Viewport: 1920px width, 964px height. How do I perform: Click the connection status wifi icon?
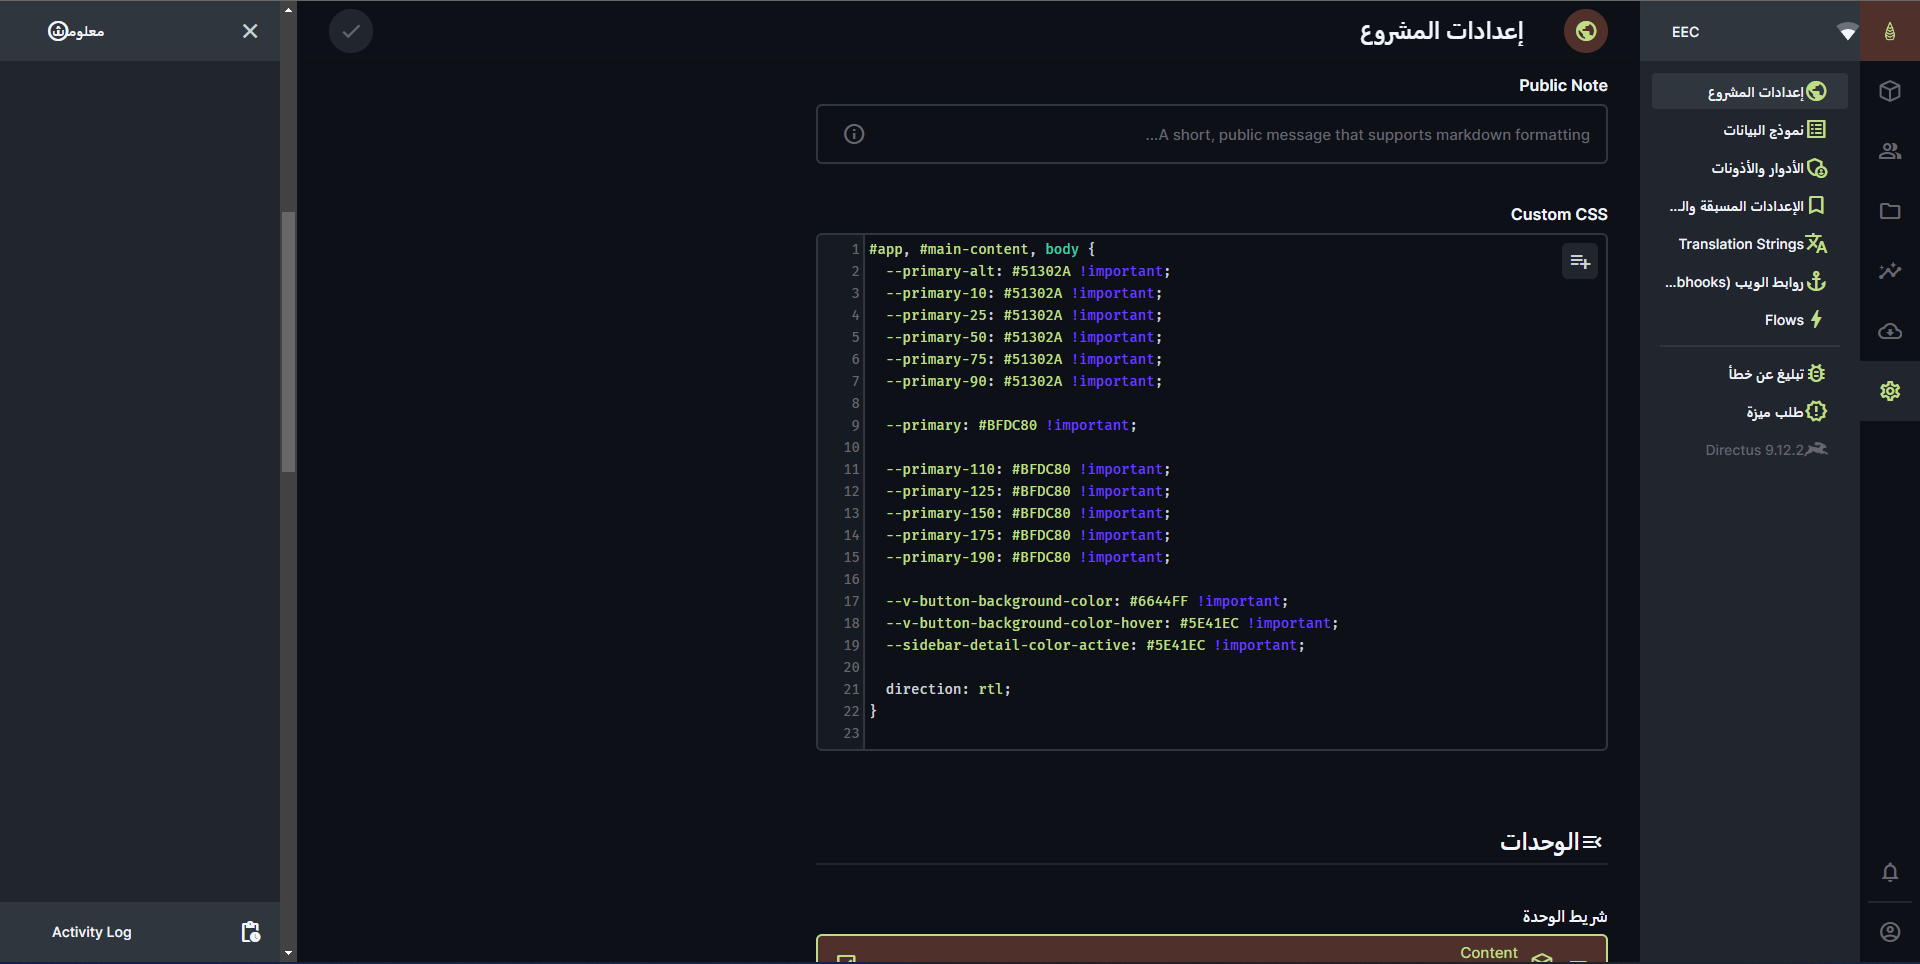(1847, 32)
